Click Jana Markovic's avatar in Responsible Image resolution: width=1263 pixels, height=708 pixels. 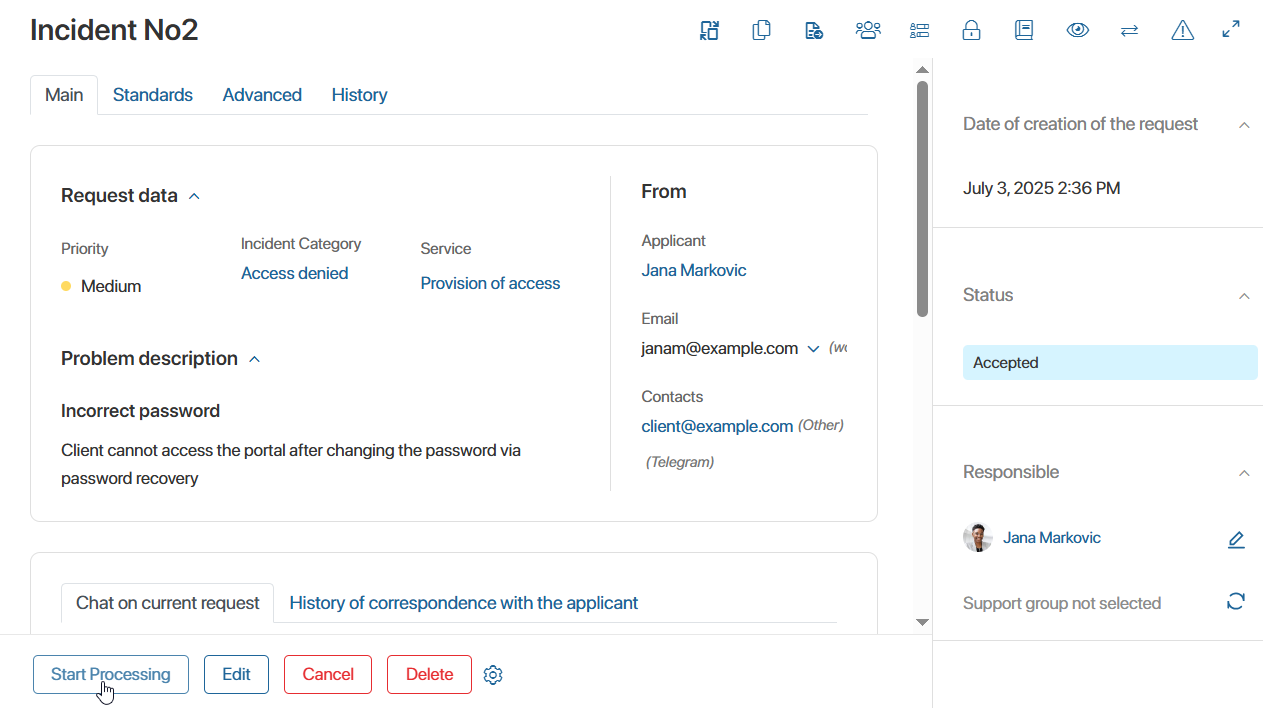click(x=978, y=538)
